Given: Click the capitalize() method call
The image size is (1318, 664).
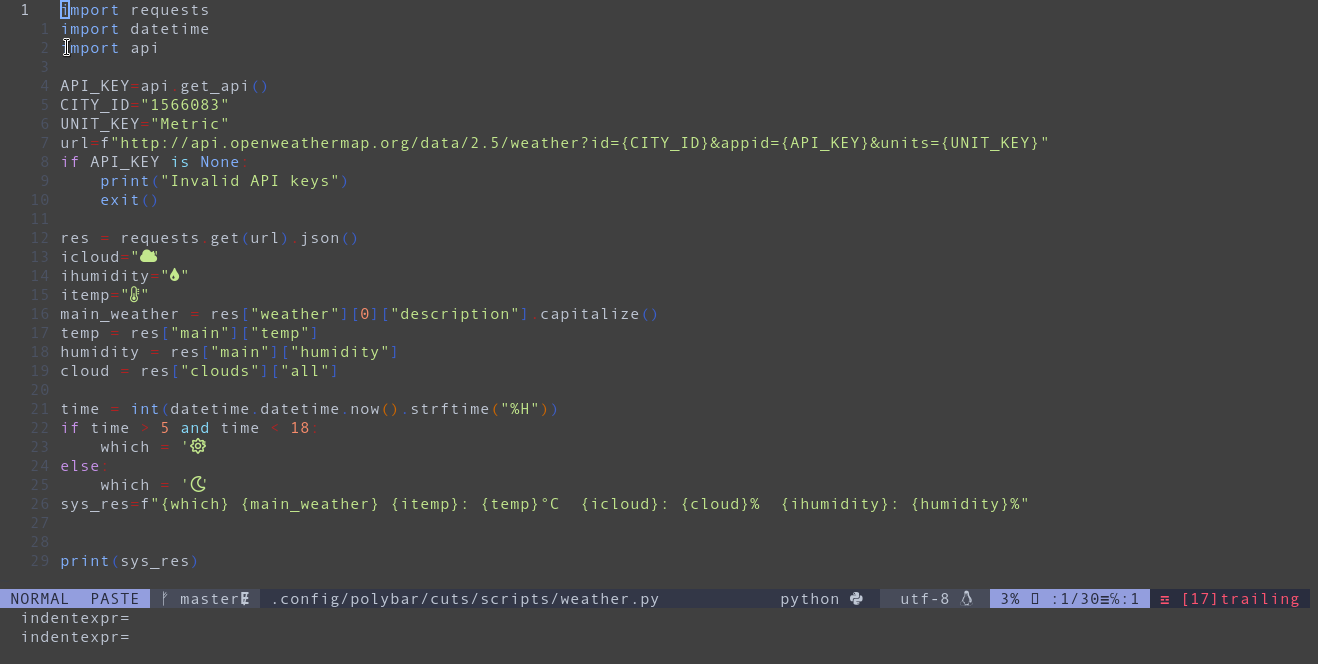Looking at the screenshot, I should [x=600, y=314].
